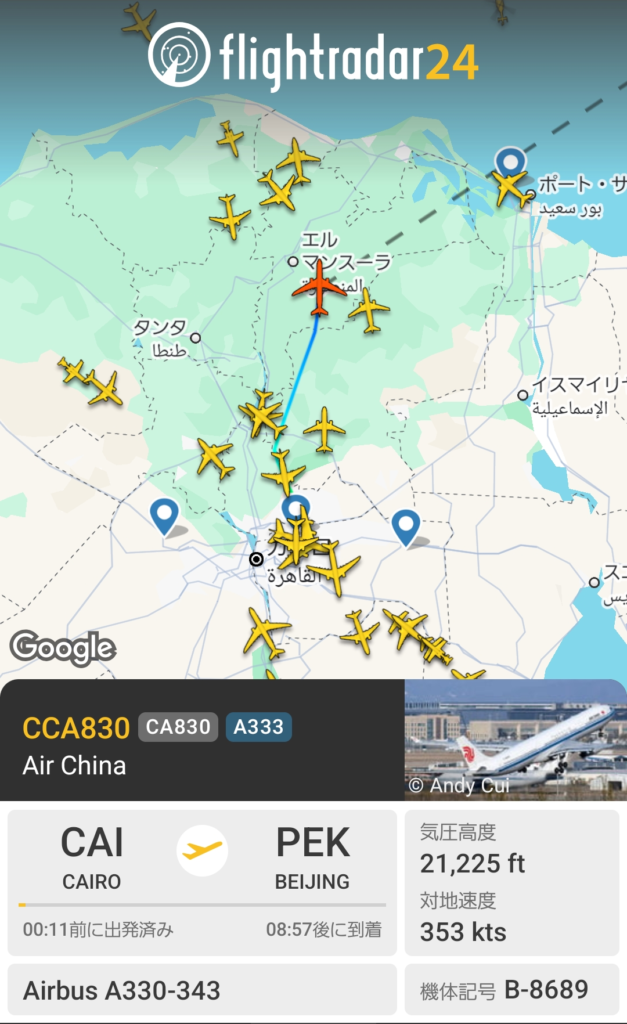Tap the B-8689 registration panel
This screenshot has width=627, height=1024.
(x=512, y=989)
